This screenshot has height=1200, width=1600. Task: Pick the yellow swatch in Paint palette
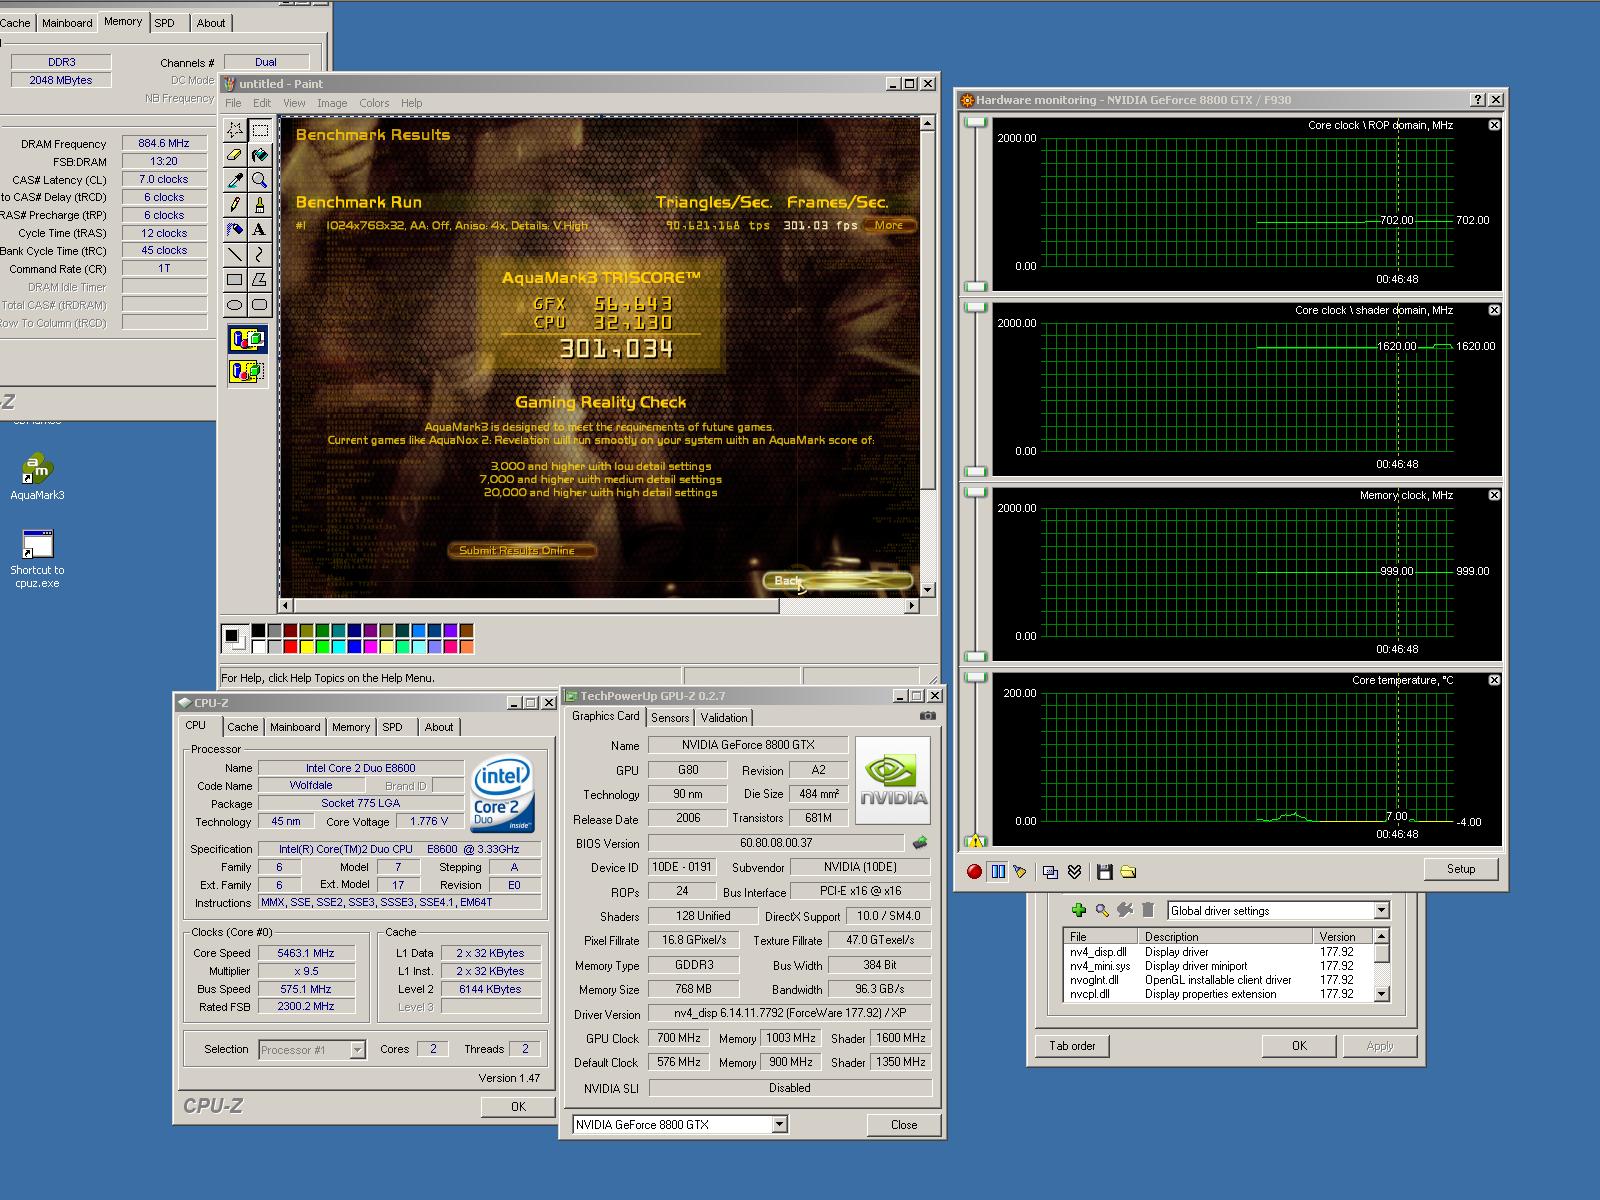coord(307,647)
